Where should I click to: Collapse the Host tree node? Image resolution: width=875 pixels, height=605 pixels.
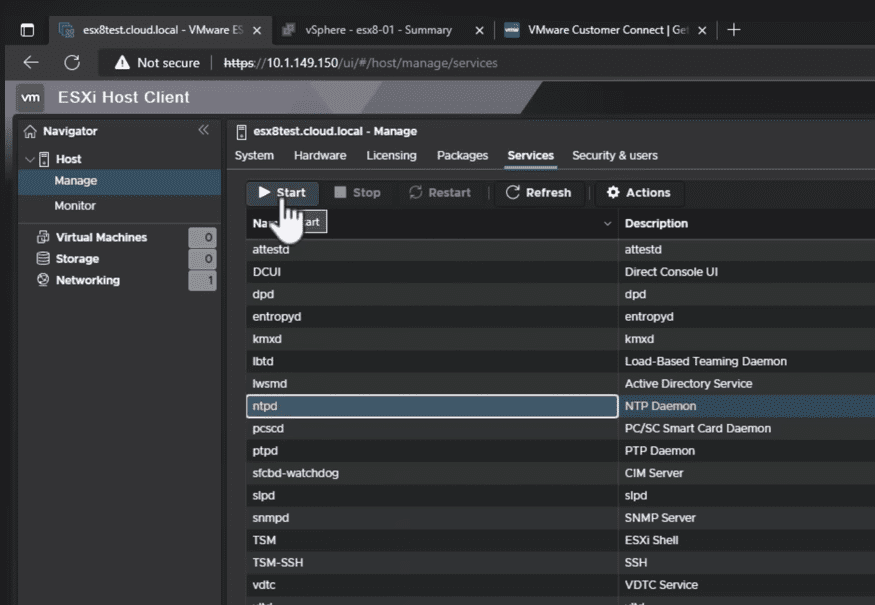tap(30, 159)
